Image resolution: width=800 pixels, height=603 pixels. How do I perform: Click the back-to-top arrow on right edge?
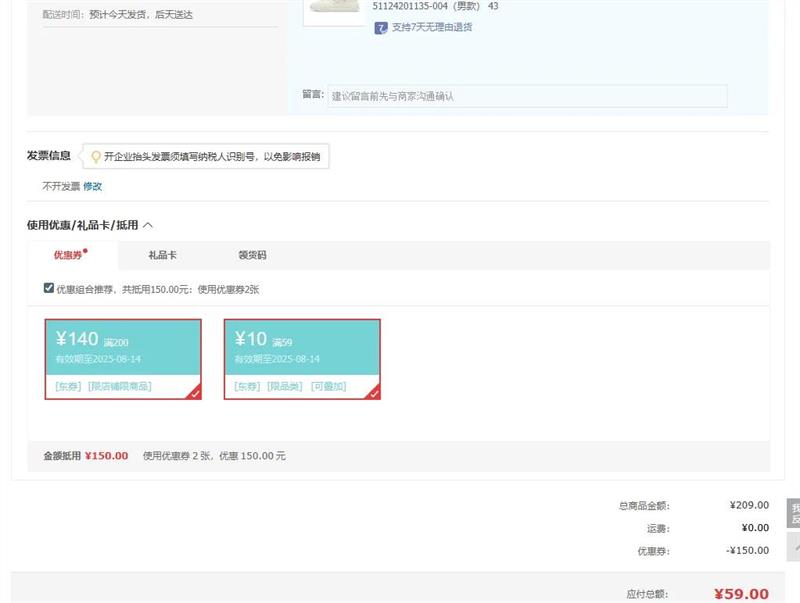[x=794, y=547]
